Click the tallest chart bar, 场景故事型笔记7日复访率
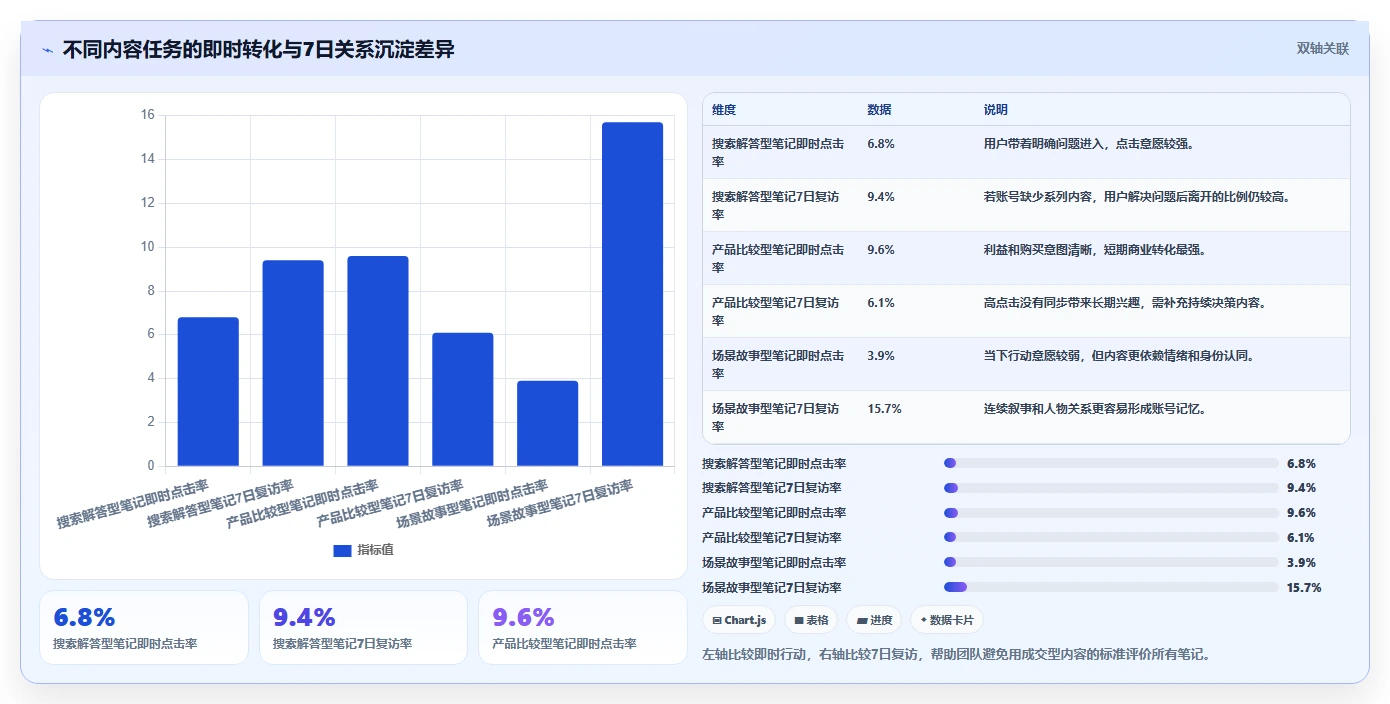Viewport: 1390px width, 704px height. pos(633,294)
